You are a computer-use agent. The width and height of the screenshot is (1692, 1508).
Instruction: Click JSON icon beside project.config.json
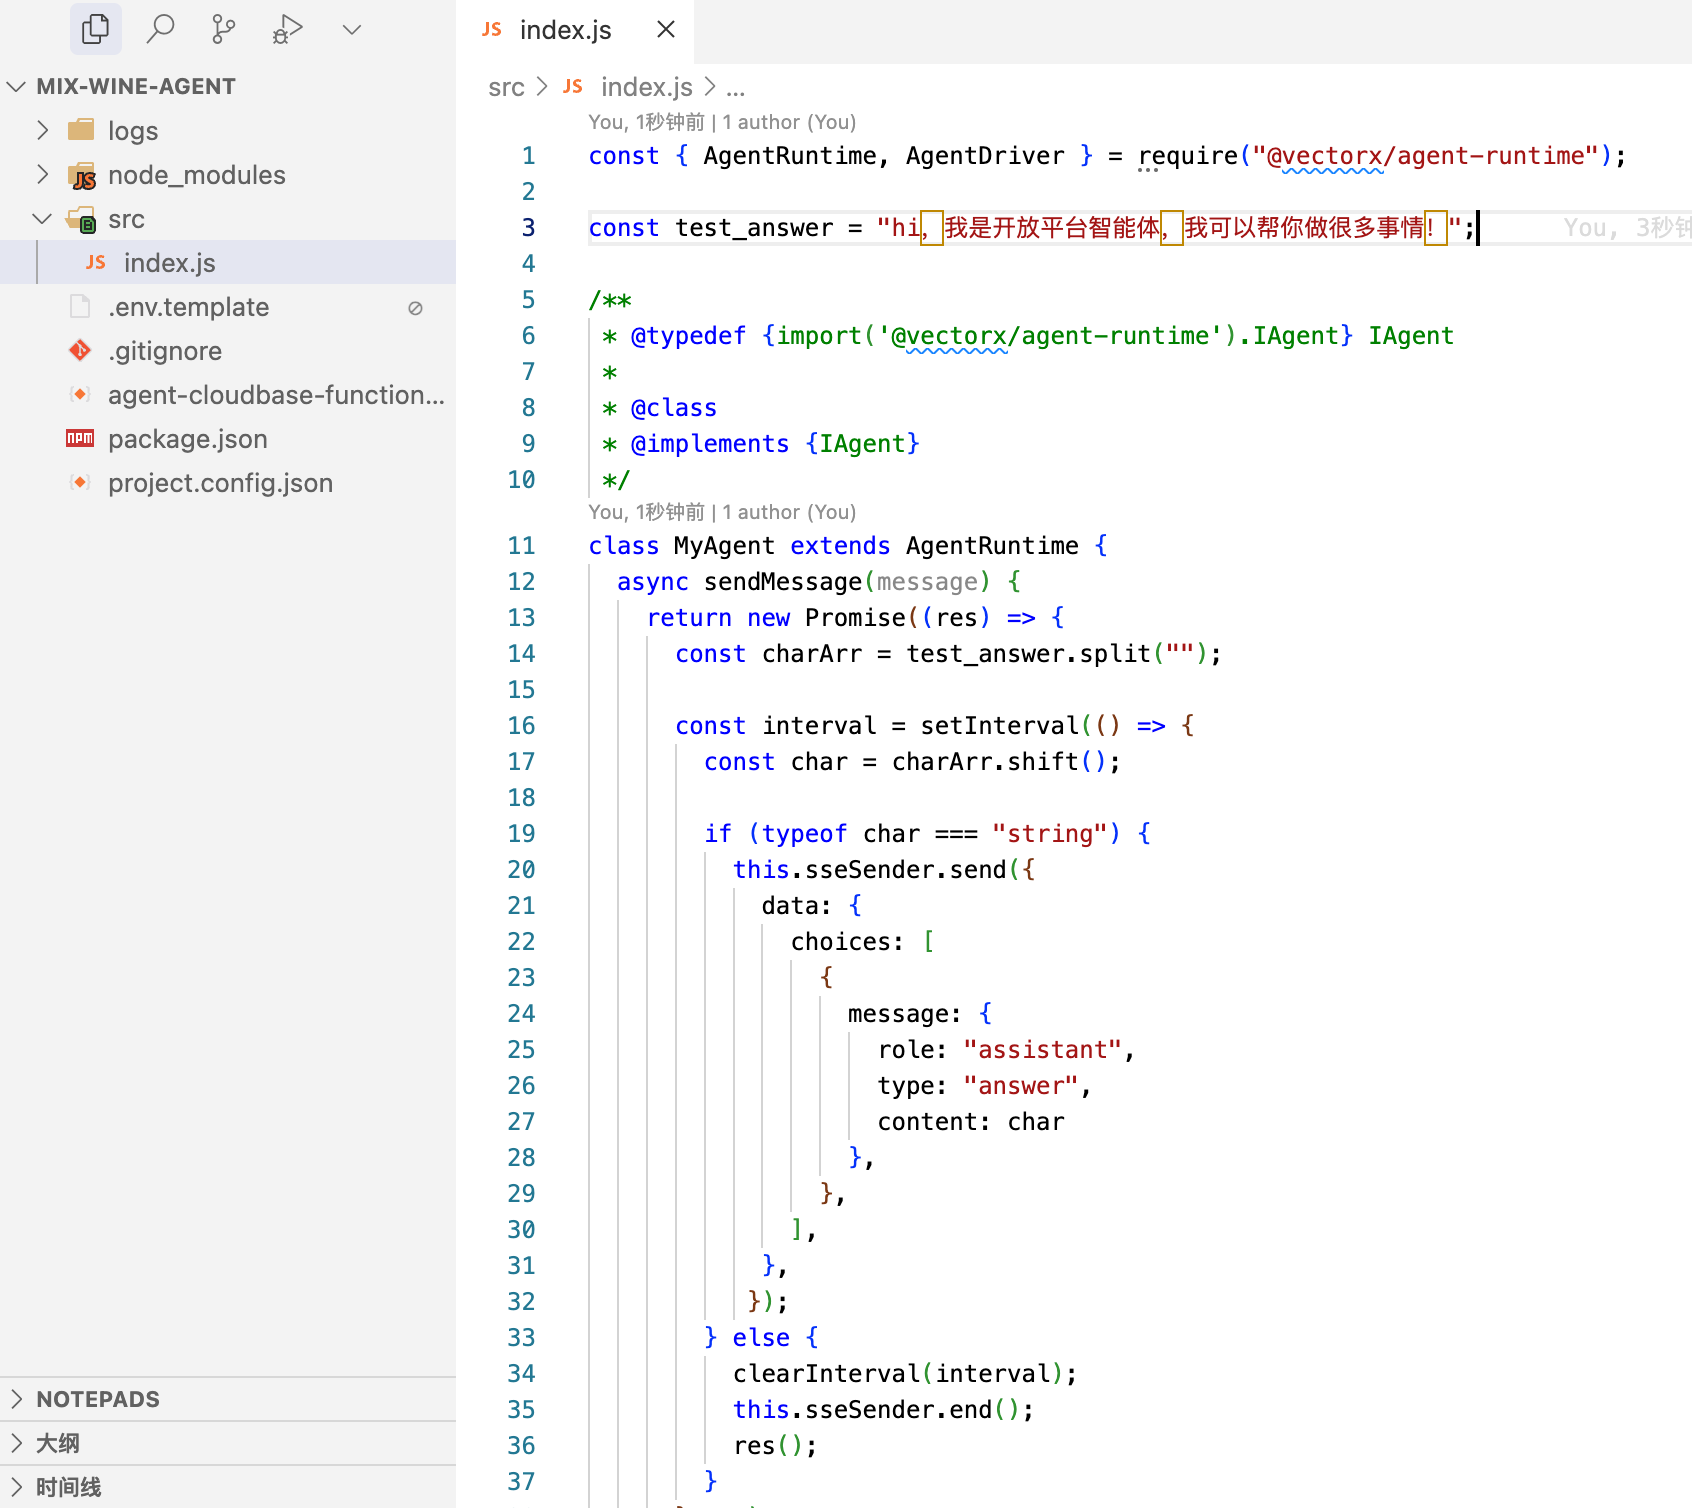tap(80, 482)
